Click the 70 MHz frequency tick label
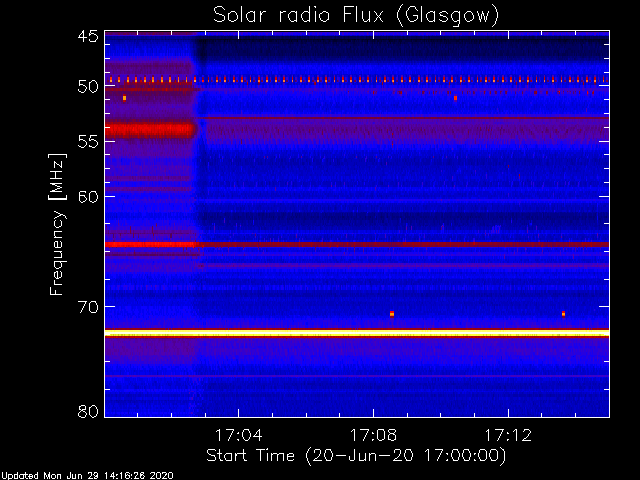Image resolution: width=640 pixels, height=480 pixels. point(88,307)
